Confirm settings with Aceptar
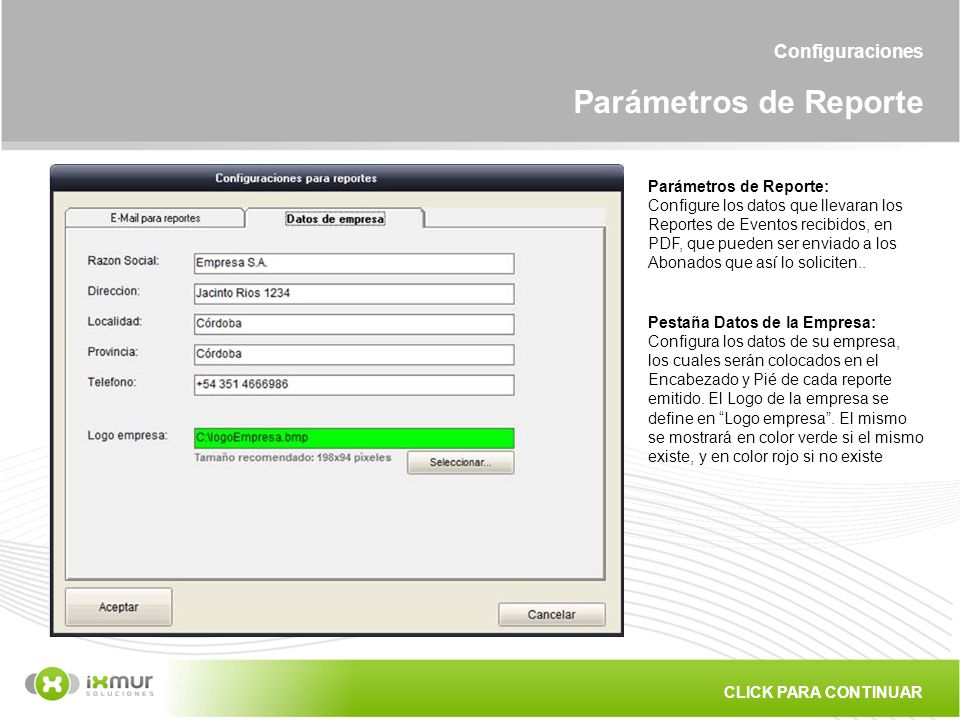Viewport: 960px width, 720px height. point(118,607)
